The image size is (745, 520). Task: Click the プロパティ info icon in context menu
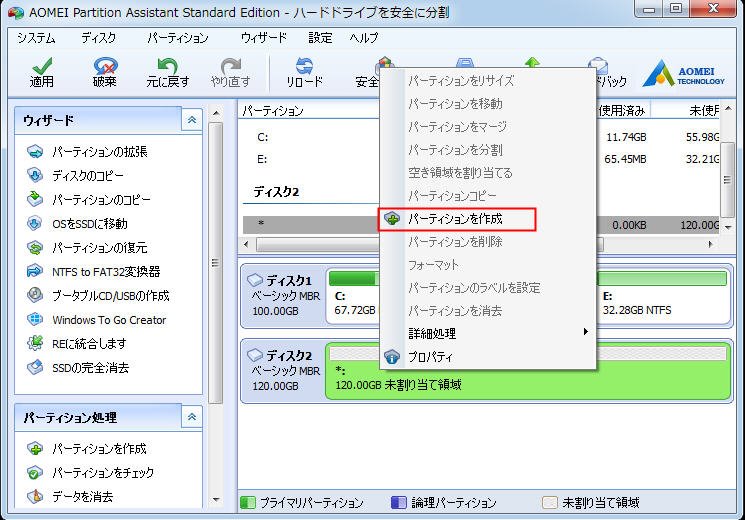click(392, 357)
